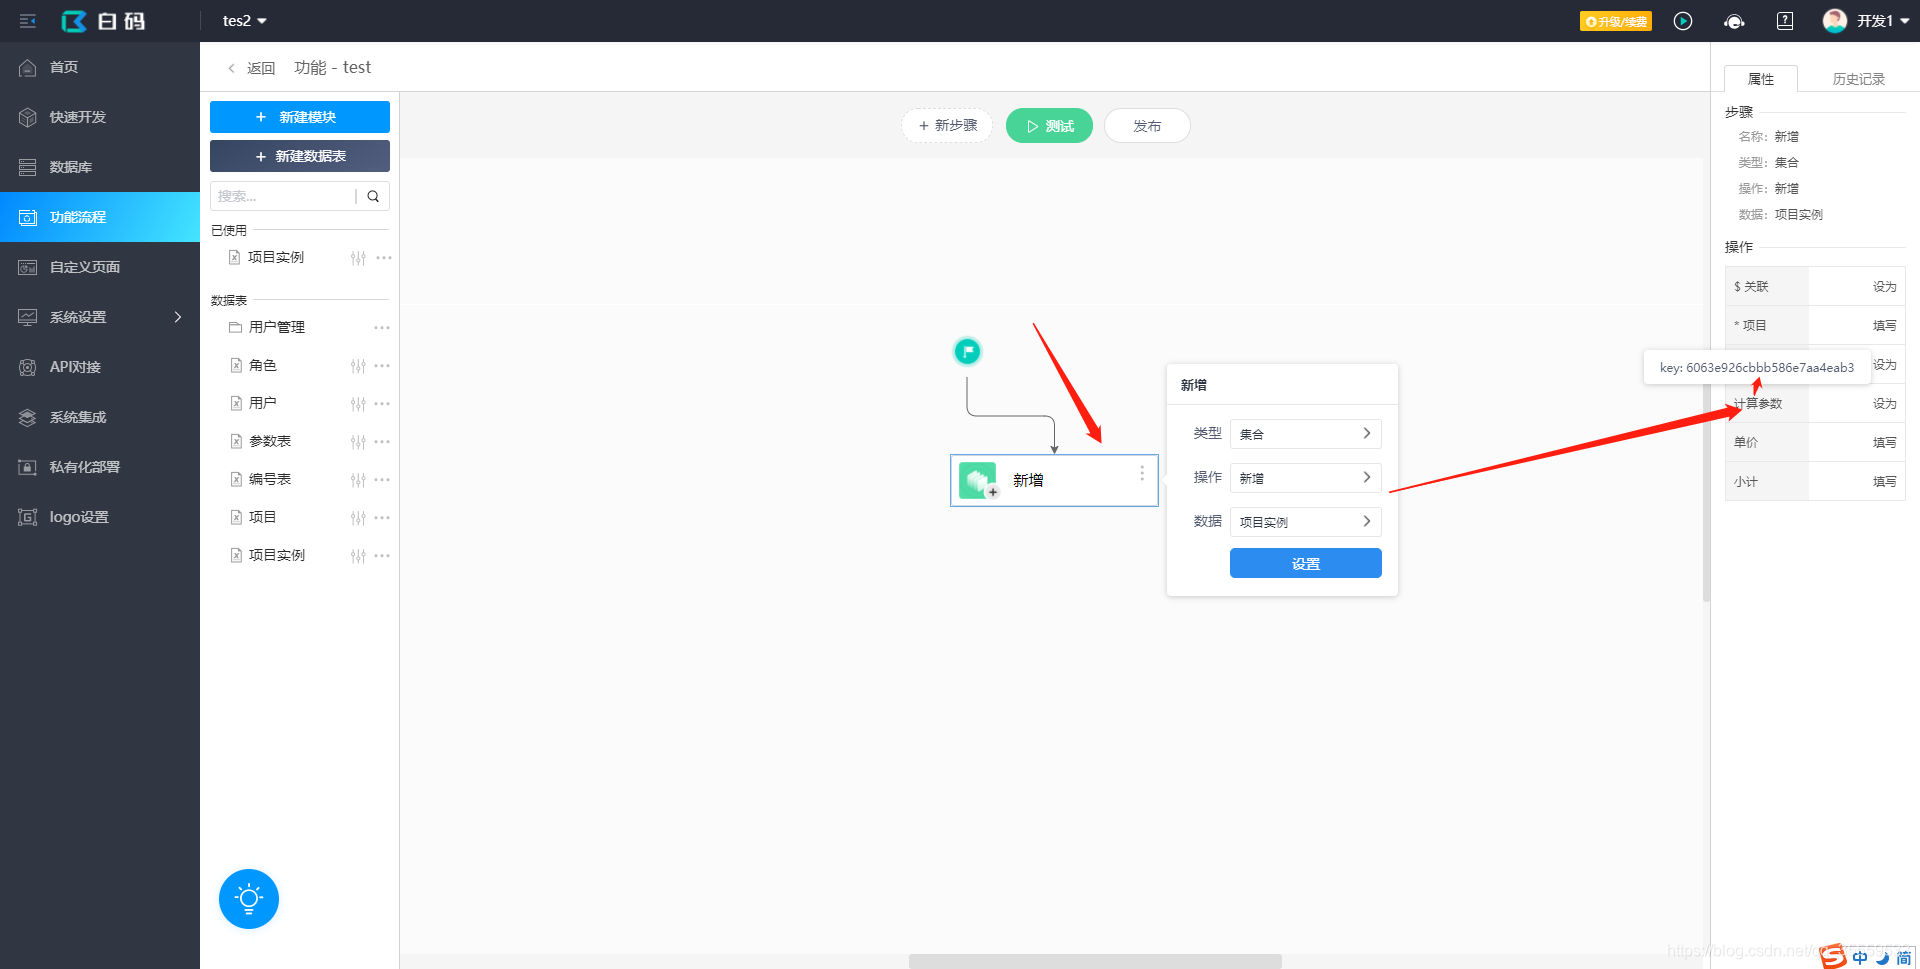This screenshot has height=969, width=1920.
Task: Click 填写 in the 单价 row
Action: (1884, 443)
